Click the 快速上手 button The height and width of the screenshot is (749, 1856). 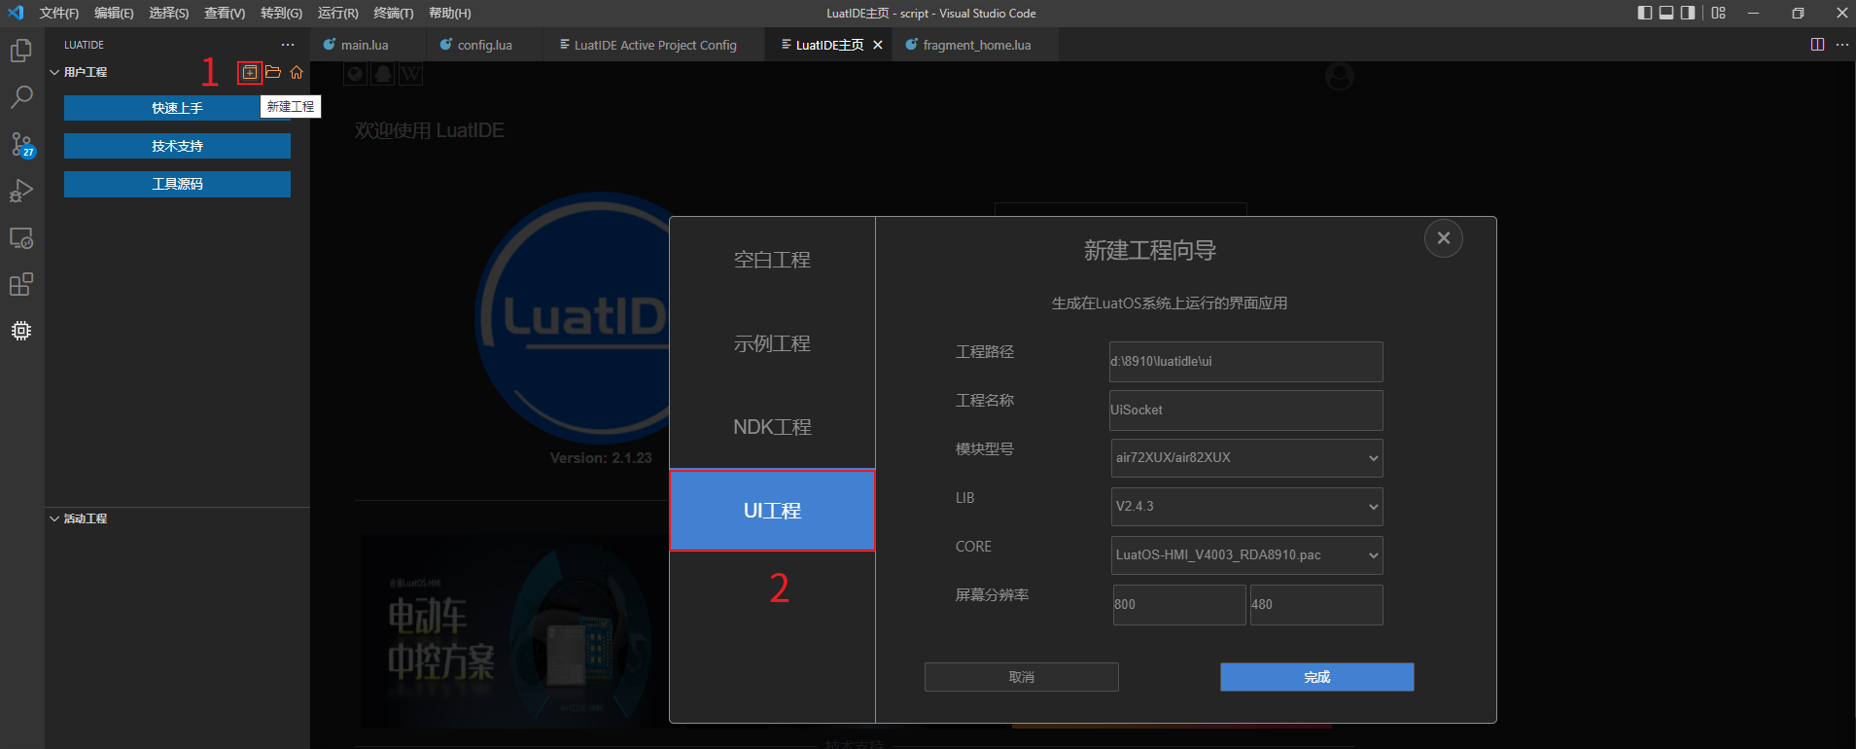pos(177,108)
